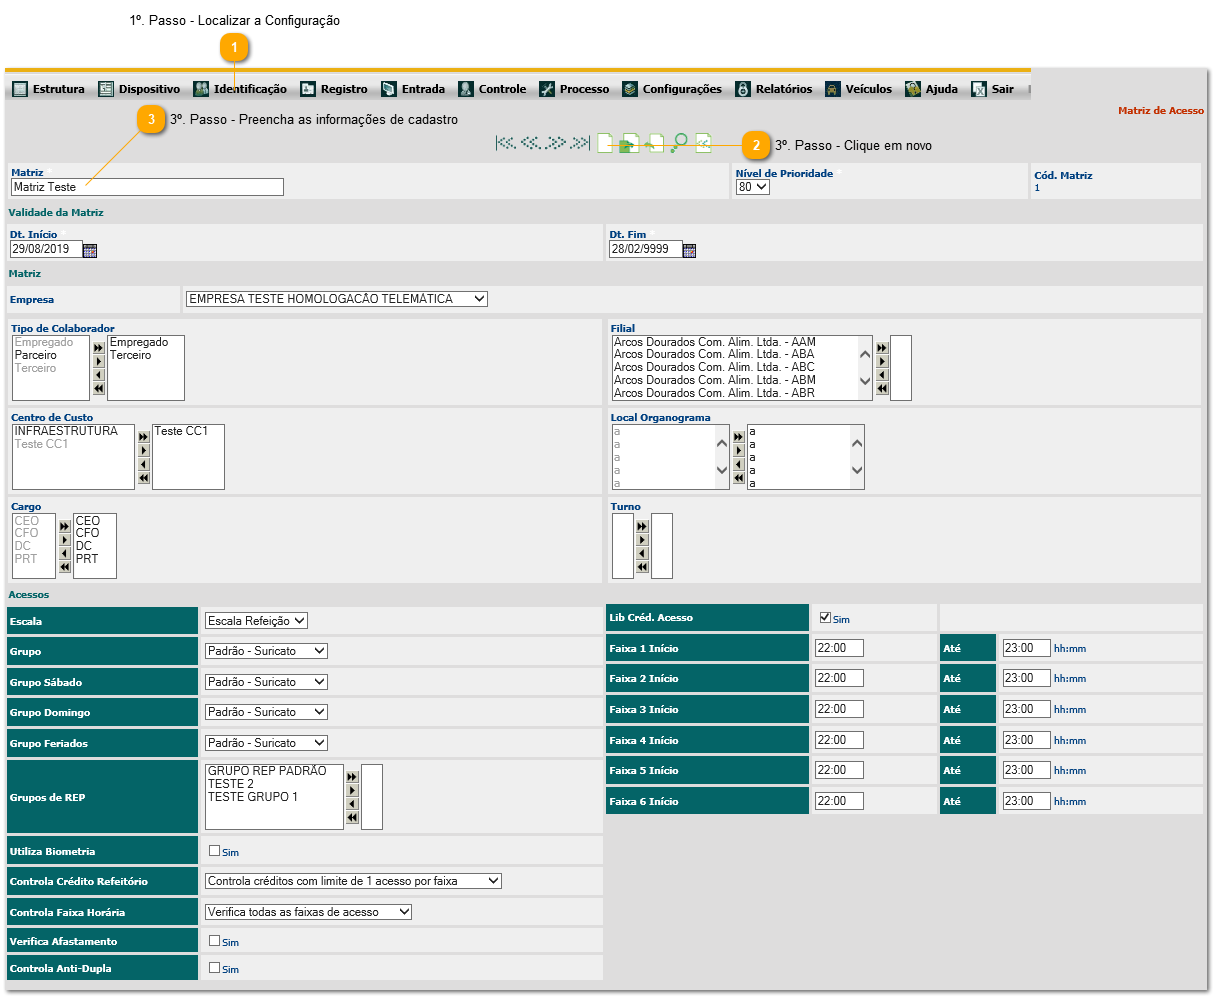
Task: Click the new record icon in toolbar
Action: [605, 144]
